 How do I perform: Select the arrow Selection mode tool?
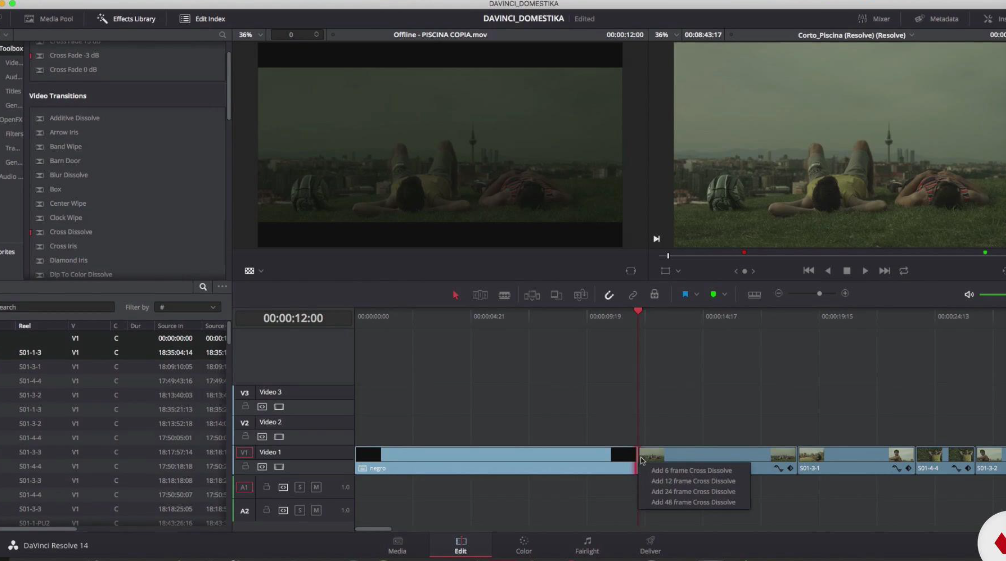point(455,295)
